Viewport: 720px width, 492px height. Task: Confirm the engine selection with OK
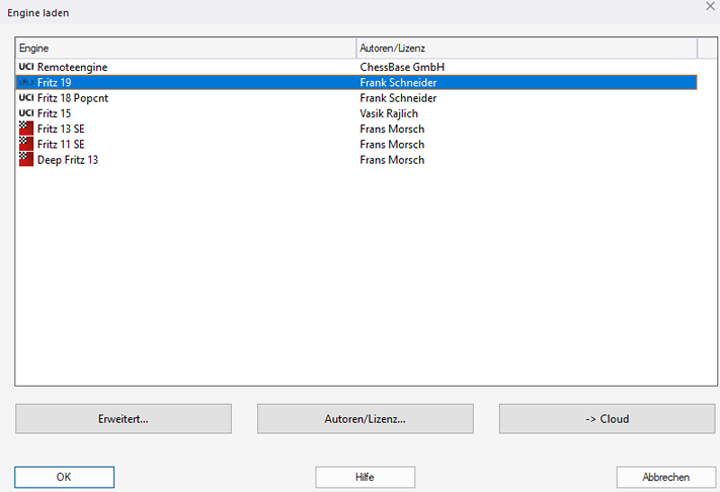click(x=64, y=477)
